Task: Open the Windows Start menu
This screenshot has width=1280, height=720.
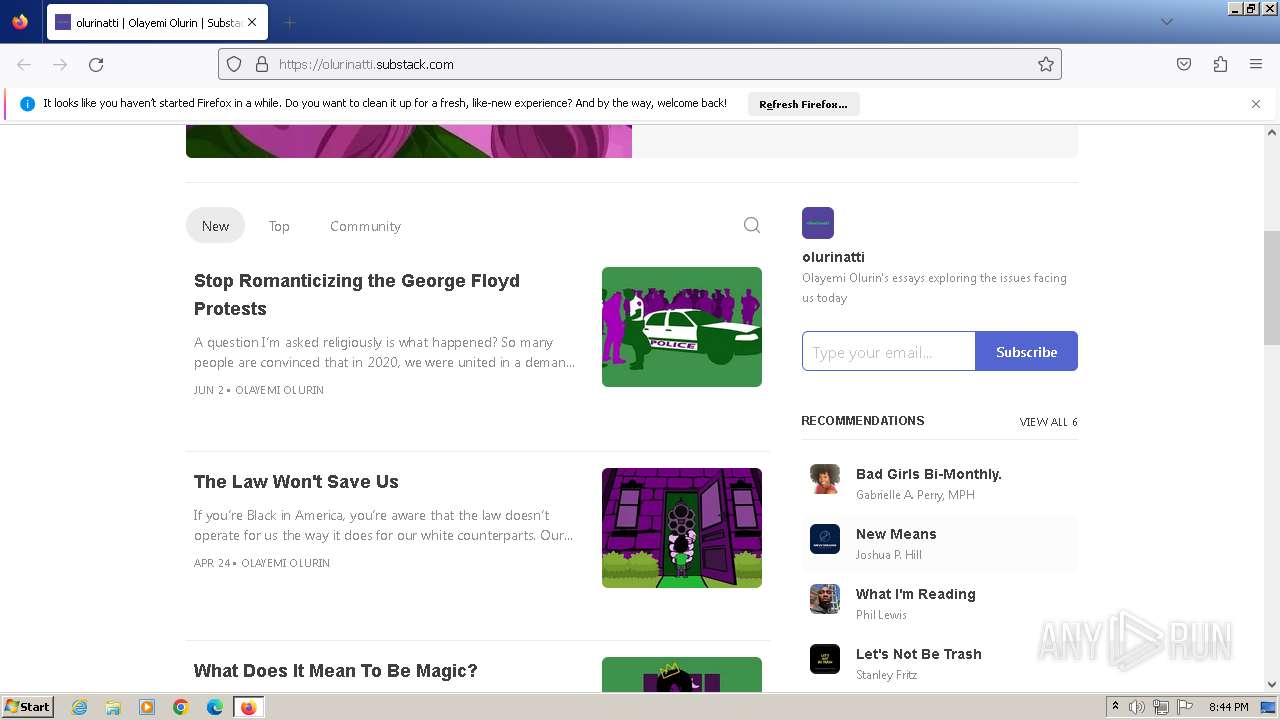Action: tap(27, 706)
